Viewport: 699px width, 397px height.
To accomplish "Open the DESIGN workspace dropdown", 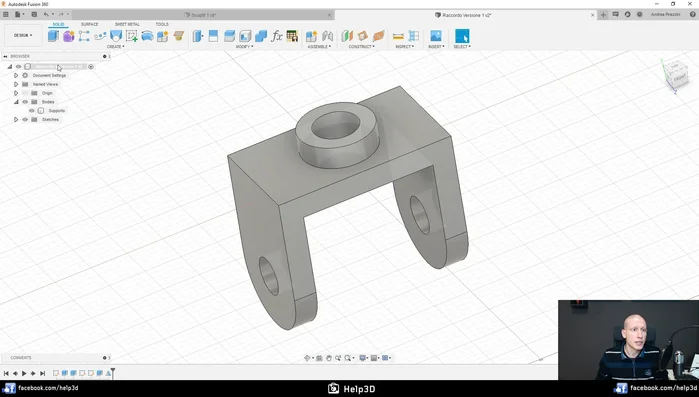I will tap(23, 35).
